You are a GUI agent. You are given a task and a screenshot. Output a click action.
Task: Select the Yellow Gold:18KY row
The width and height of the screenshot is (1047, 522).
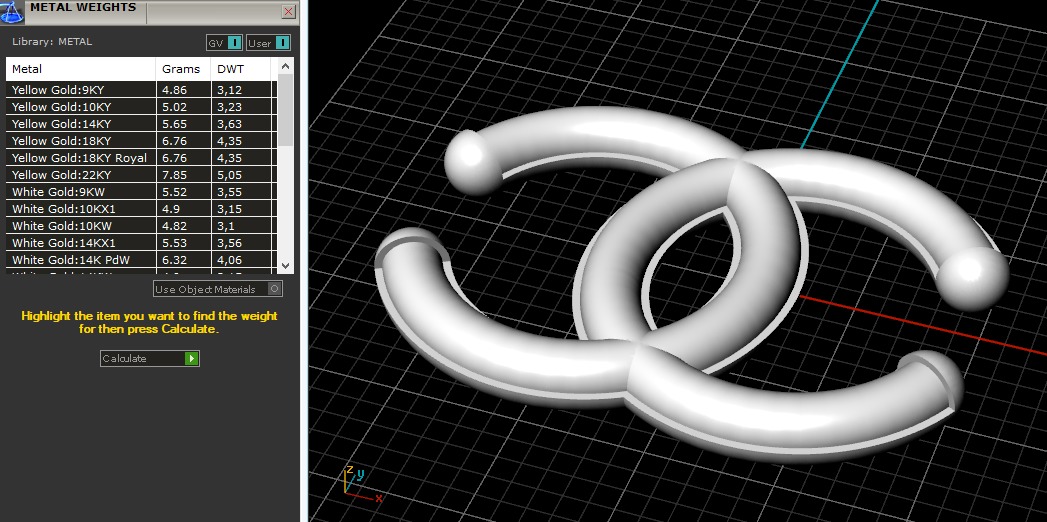point(141,141)
